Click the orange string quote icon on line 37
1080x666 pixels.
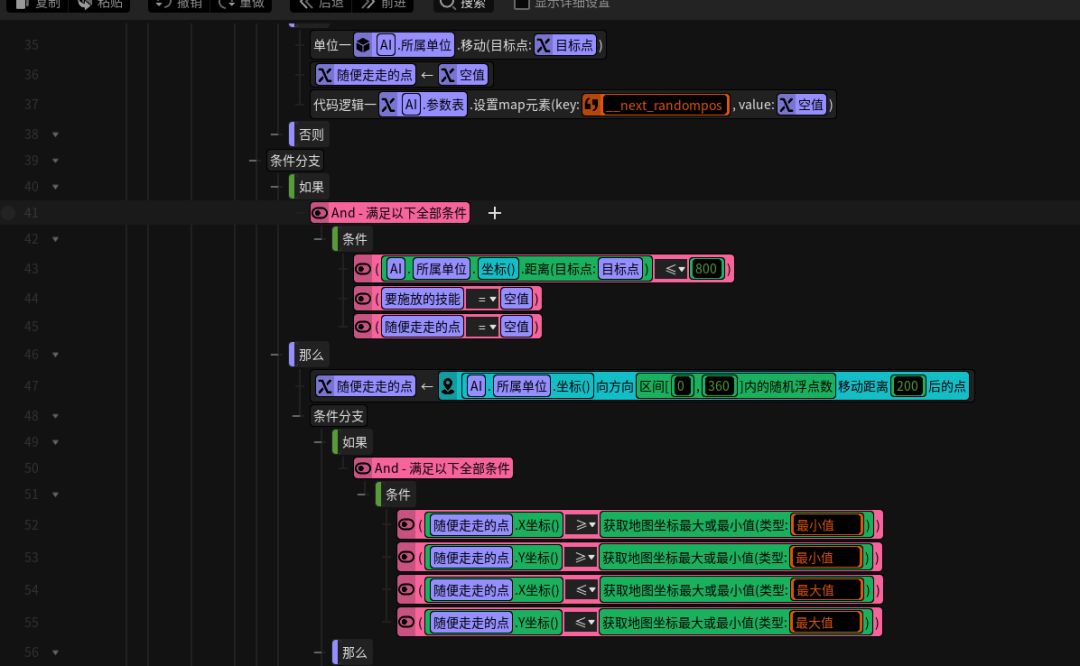(591, 105)
